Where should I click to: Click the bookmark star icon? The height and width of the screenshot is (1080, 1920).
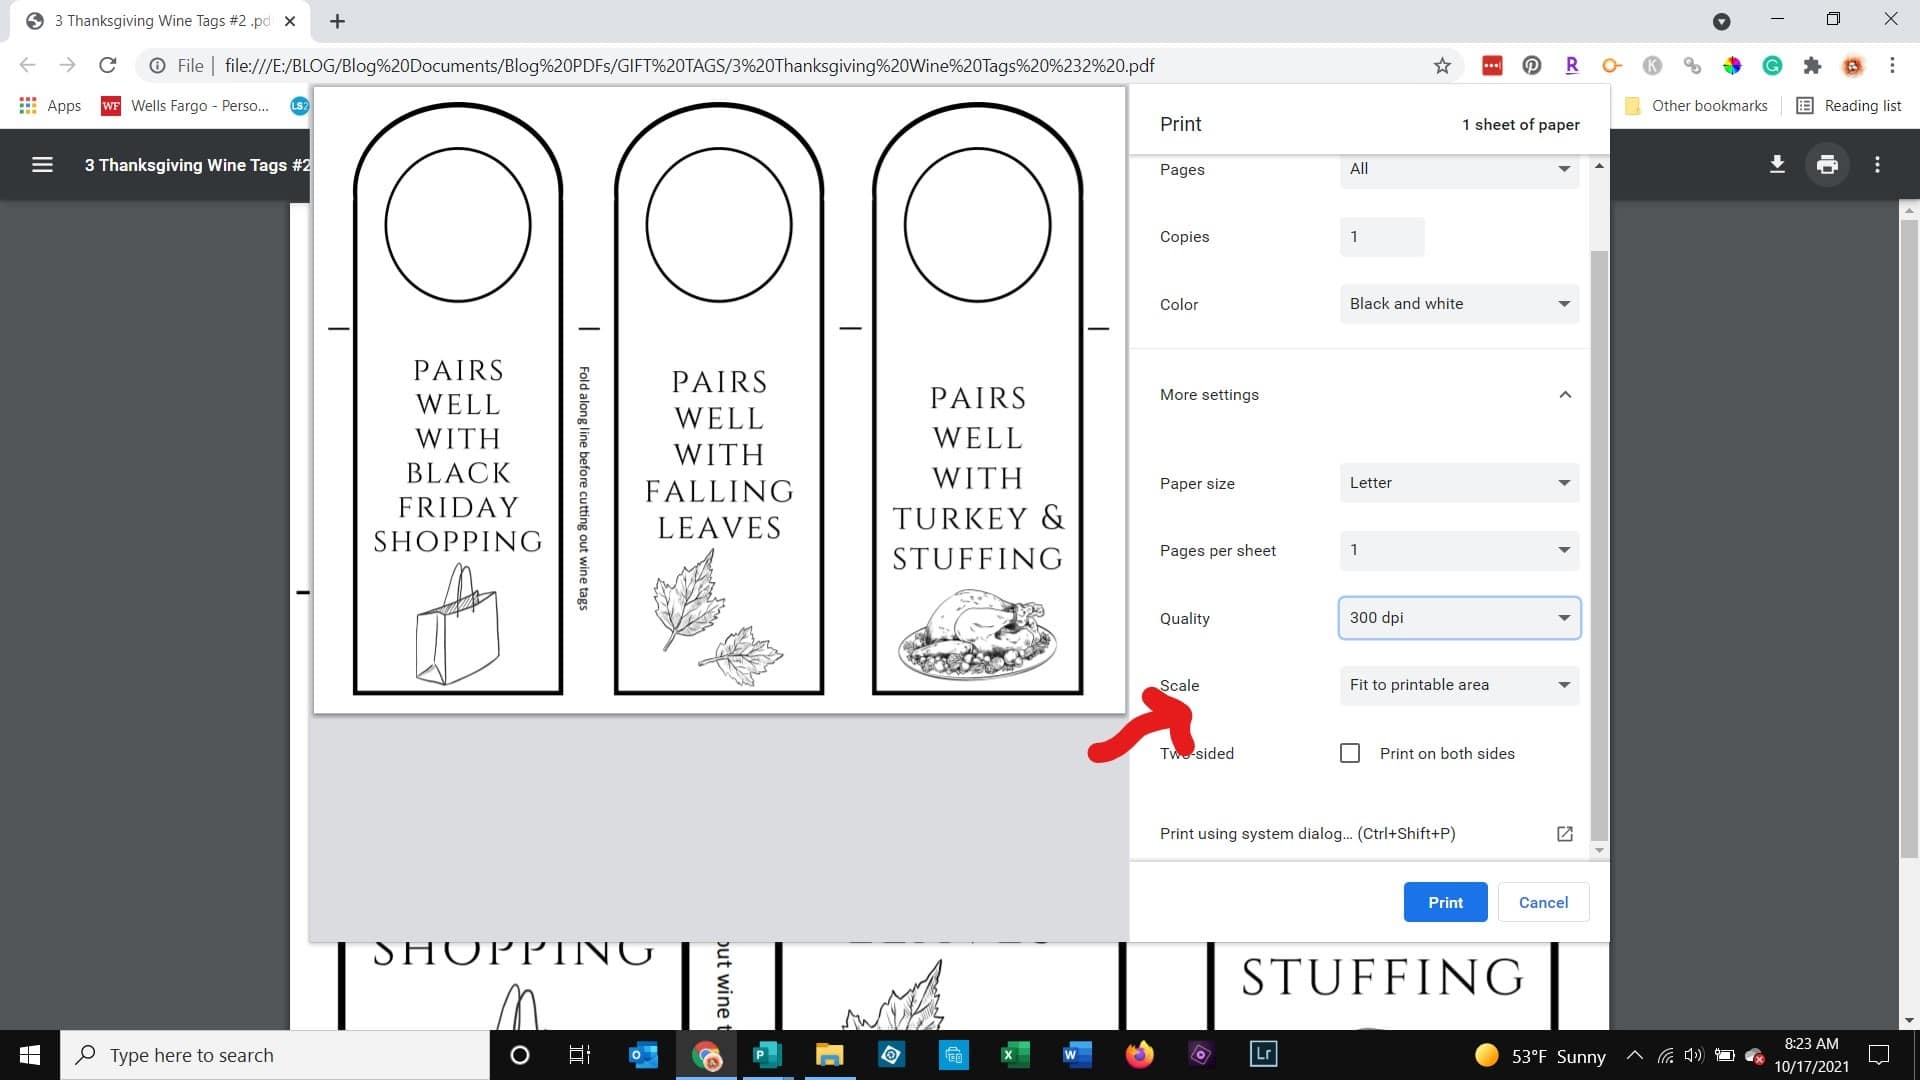click(1442, 66)
